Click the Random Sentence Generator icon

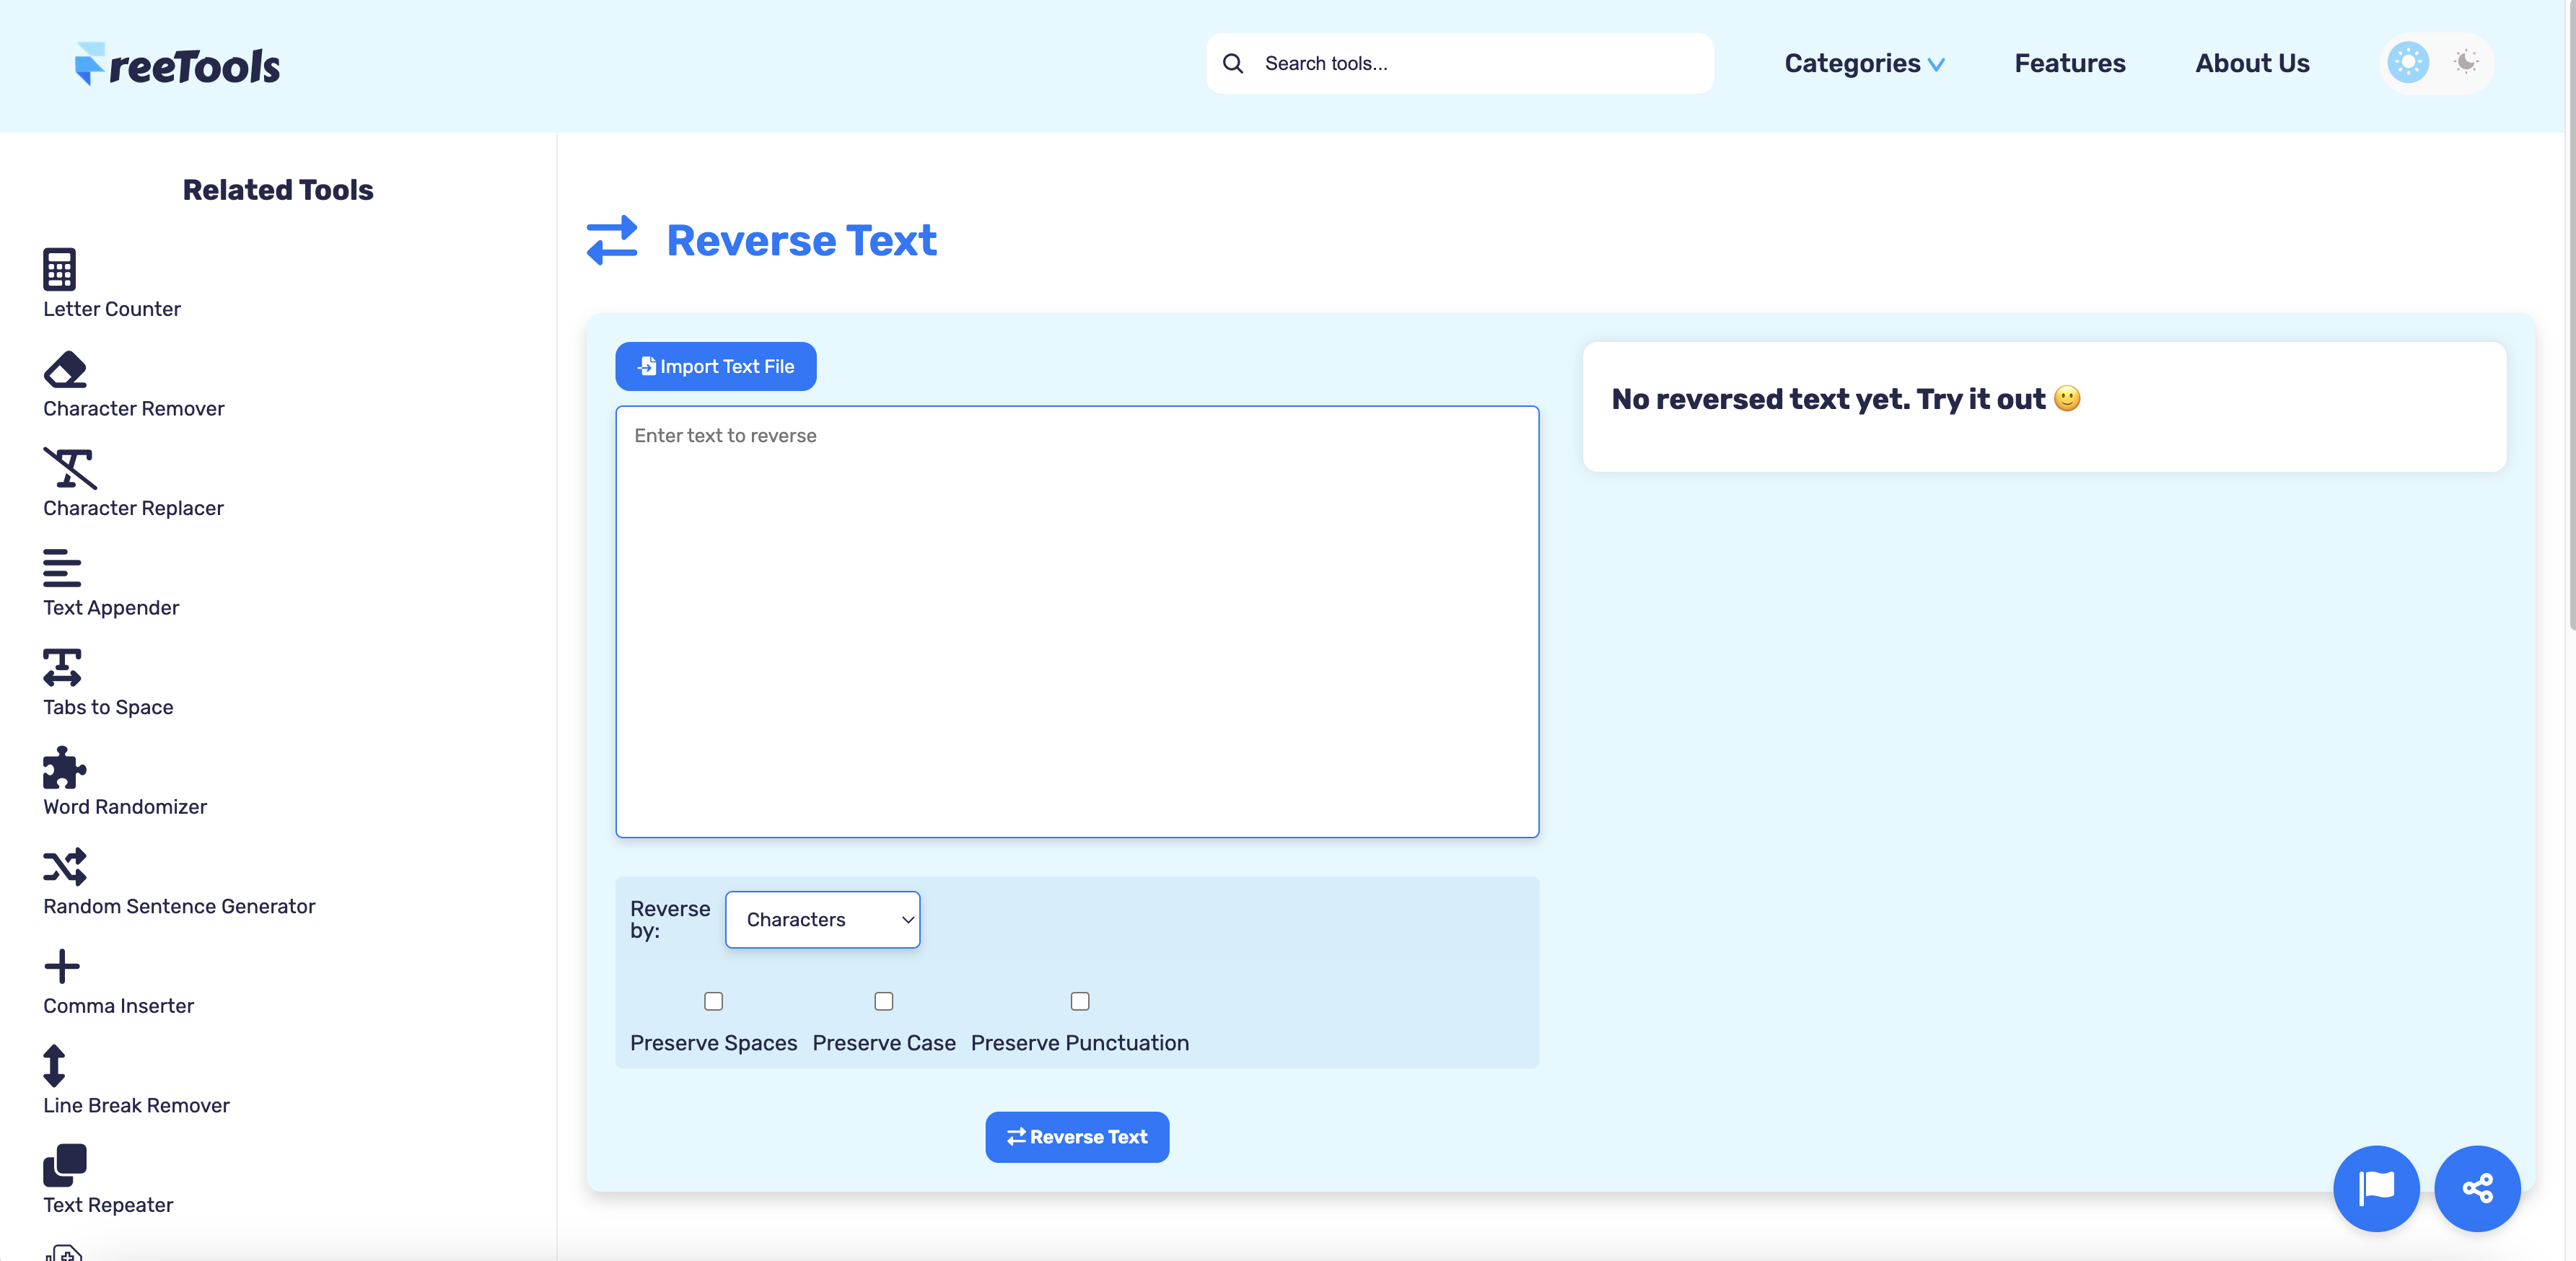[x=63, y=867]
